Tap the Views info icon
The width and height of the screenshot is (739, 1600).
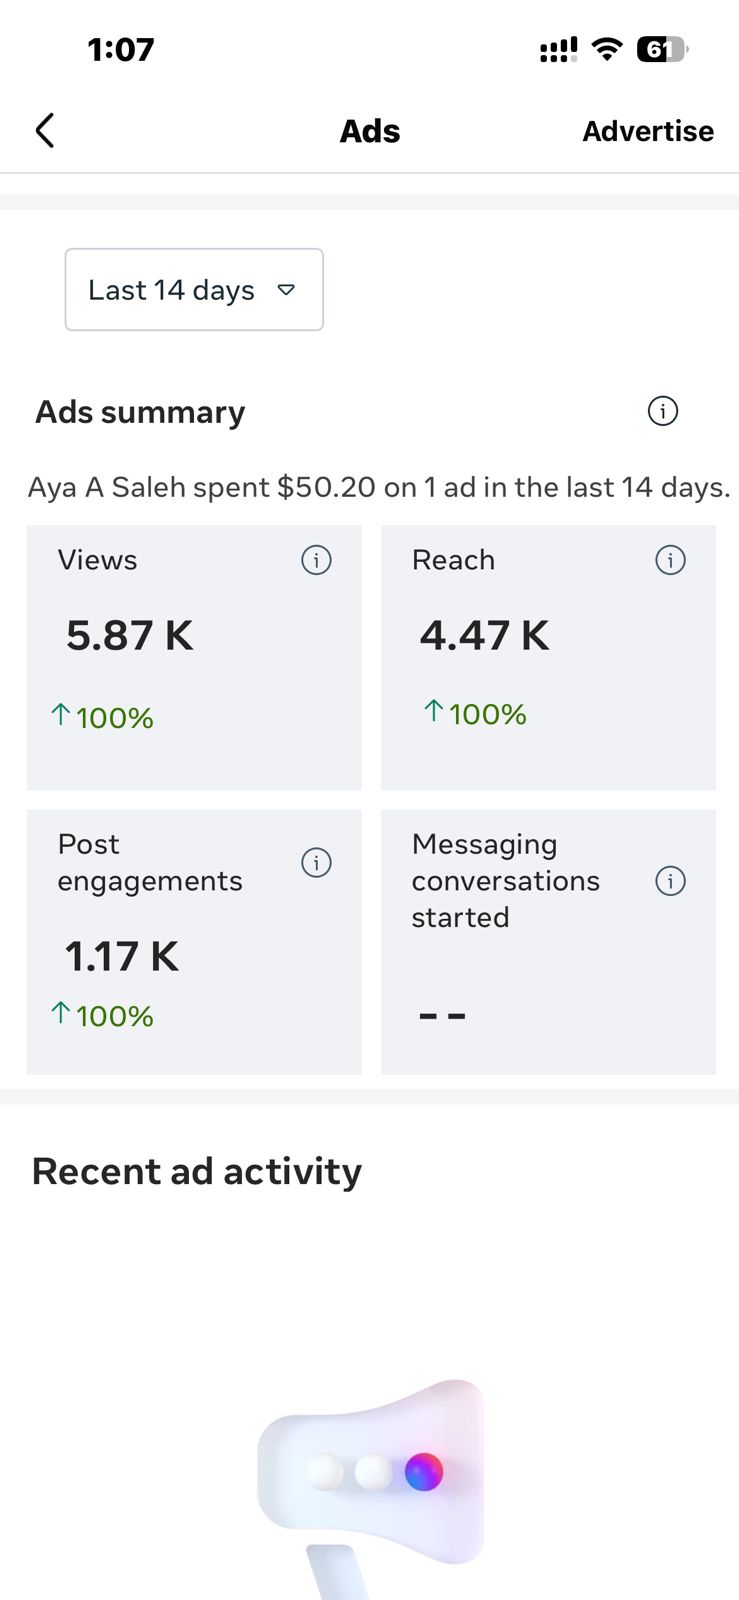(x=316, y=560)
